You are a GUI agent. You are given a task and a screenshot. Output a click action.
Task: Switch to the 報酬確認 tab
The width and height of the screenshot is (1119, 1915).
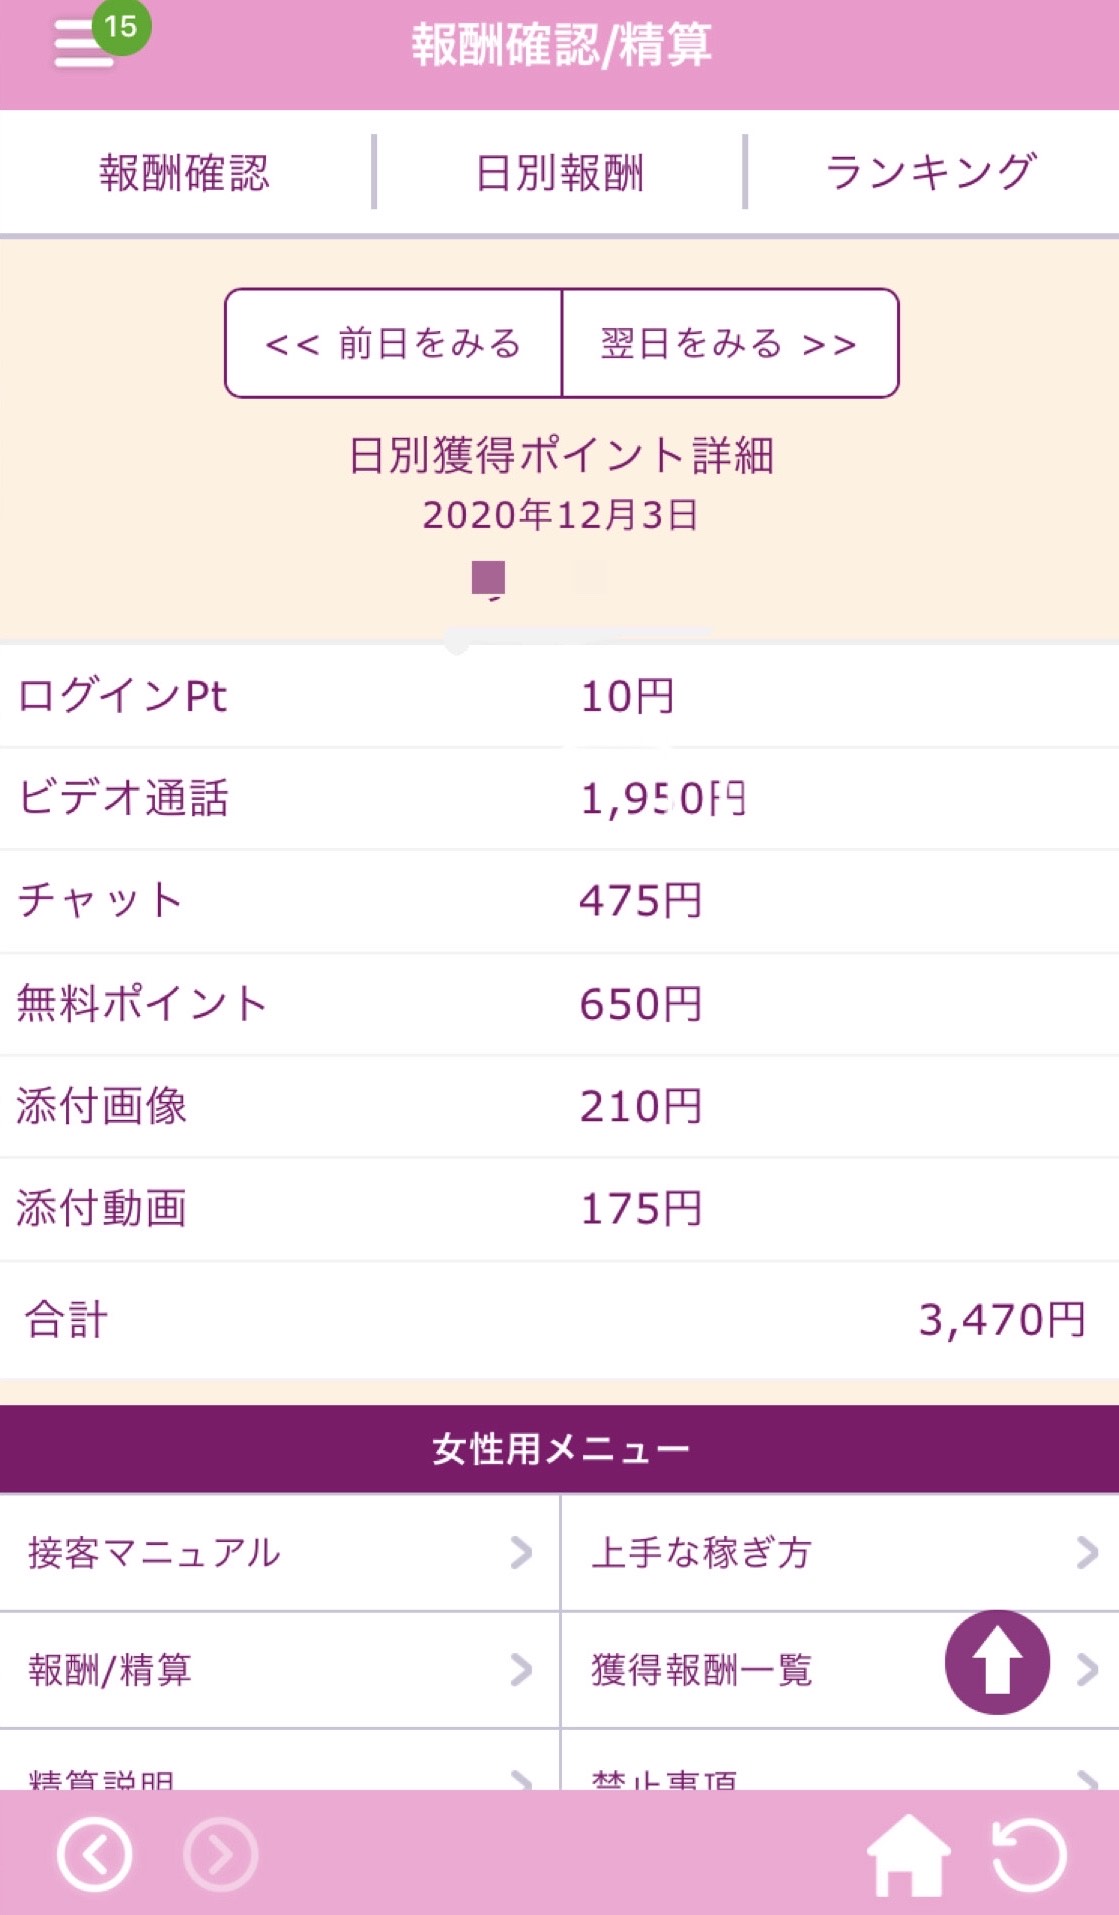click(185, 173)
